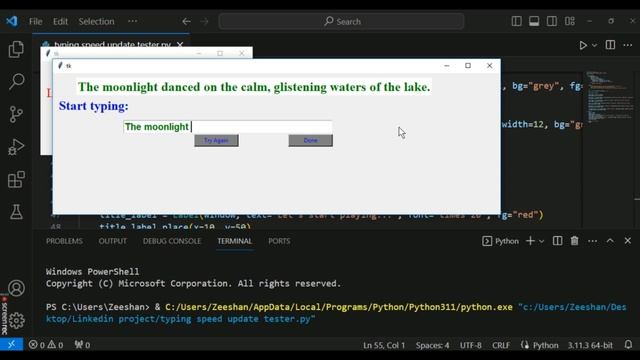
Task: Switch to the DEBUG CONSOLE tab
Action: click(172, 241)
